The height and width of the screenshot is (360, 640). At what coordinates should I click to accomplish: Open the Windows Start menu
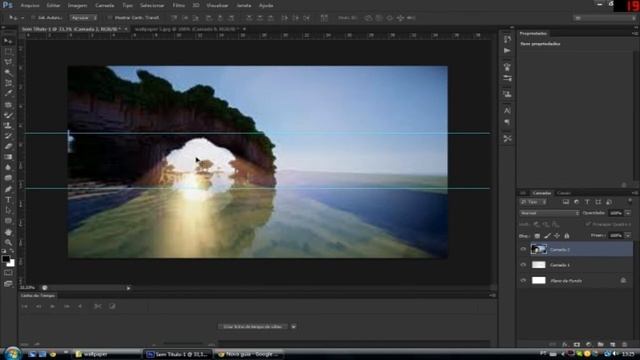12,353
